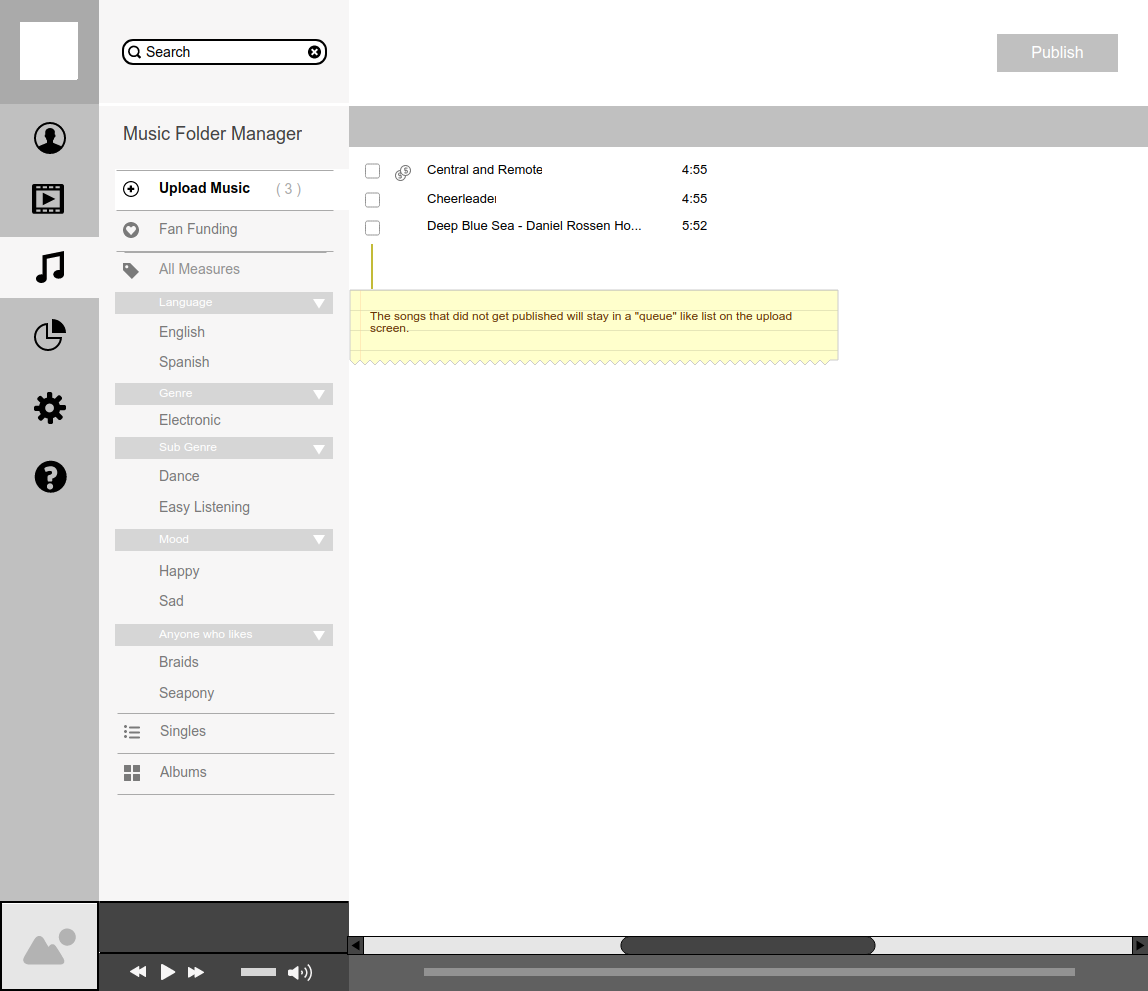Click the Publish button
This screenshot has height=991, width=1148.
pyautogui.click(x=1056, y=53)
